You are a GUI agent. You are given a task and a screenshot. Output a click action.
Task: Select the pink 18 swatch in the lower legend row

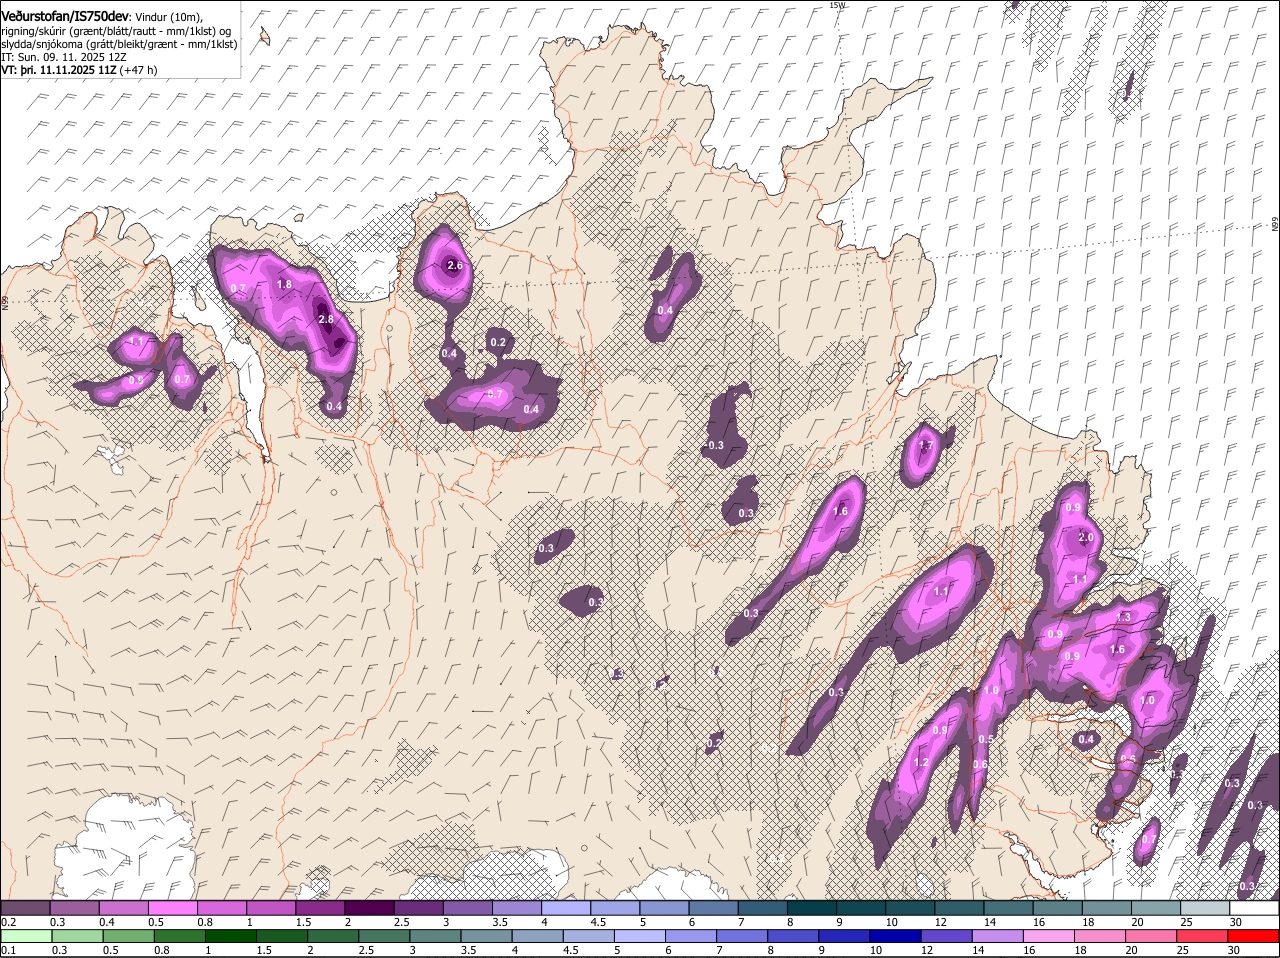click(x=1102, y=936)
